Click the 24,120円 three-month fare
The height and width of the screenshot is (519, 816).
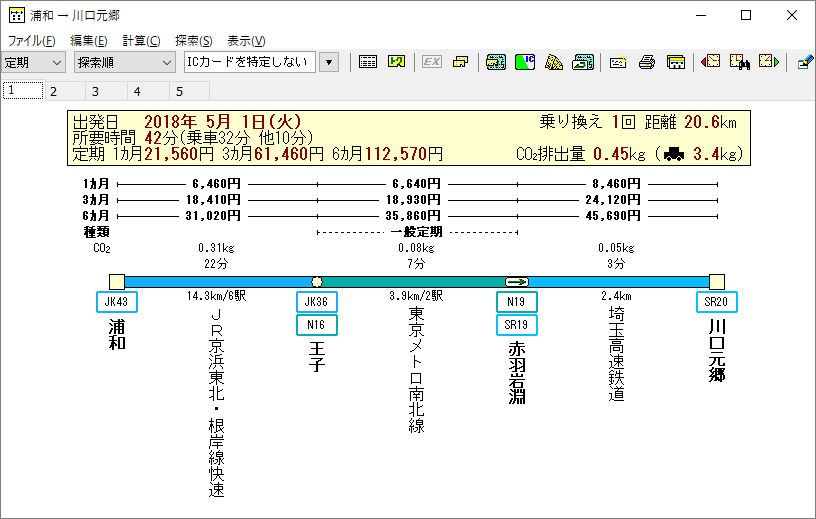[613, 200]
